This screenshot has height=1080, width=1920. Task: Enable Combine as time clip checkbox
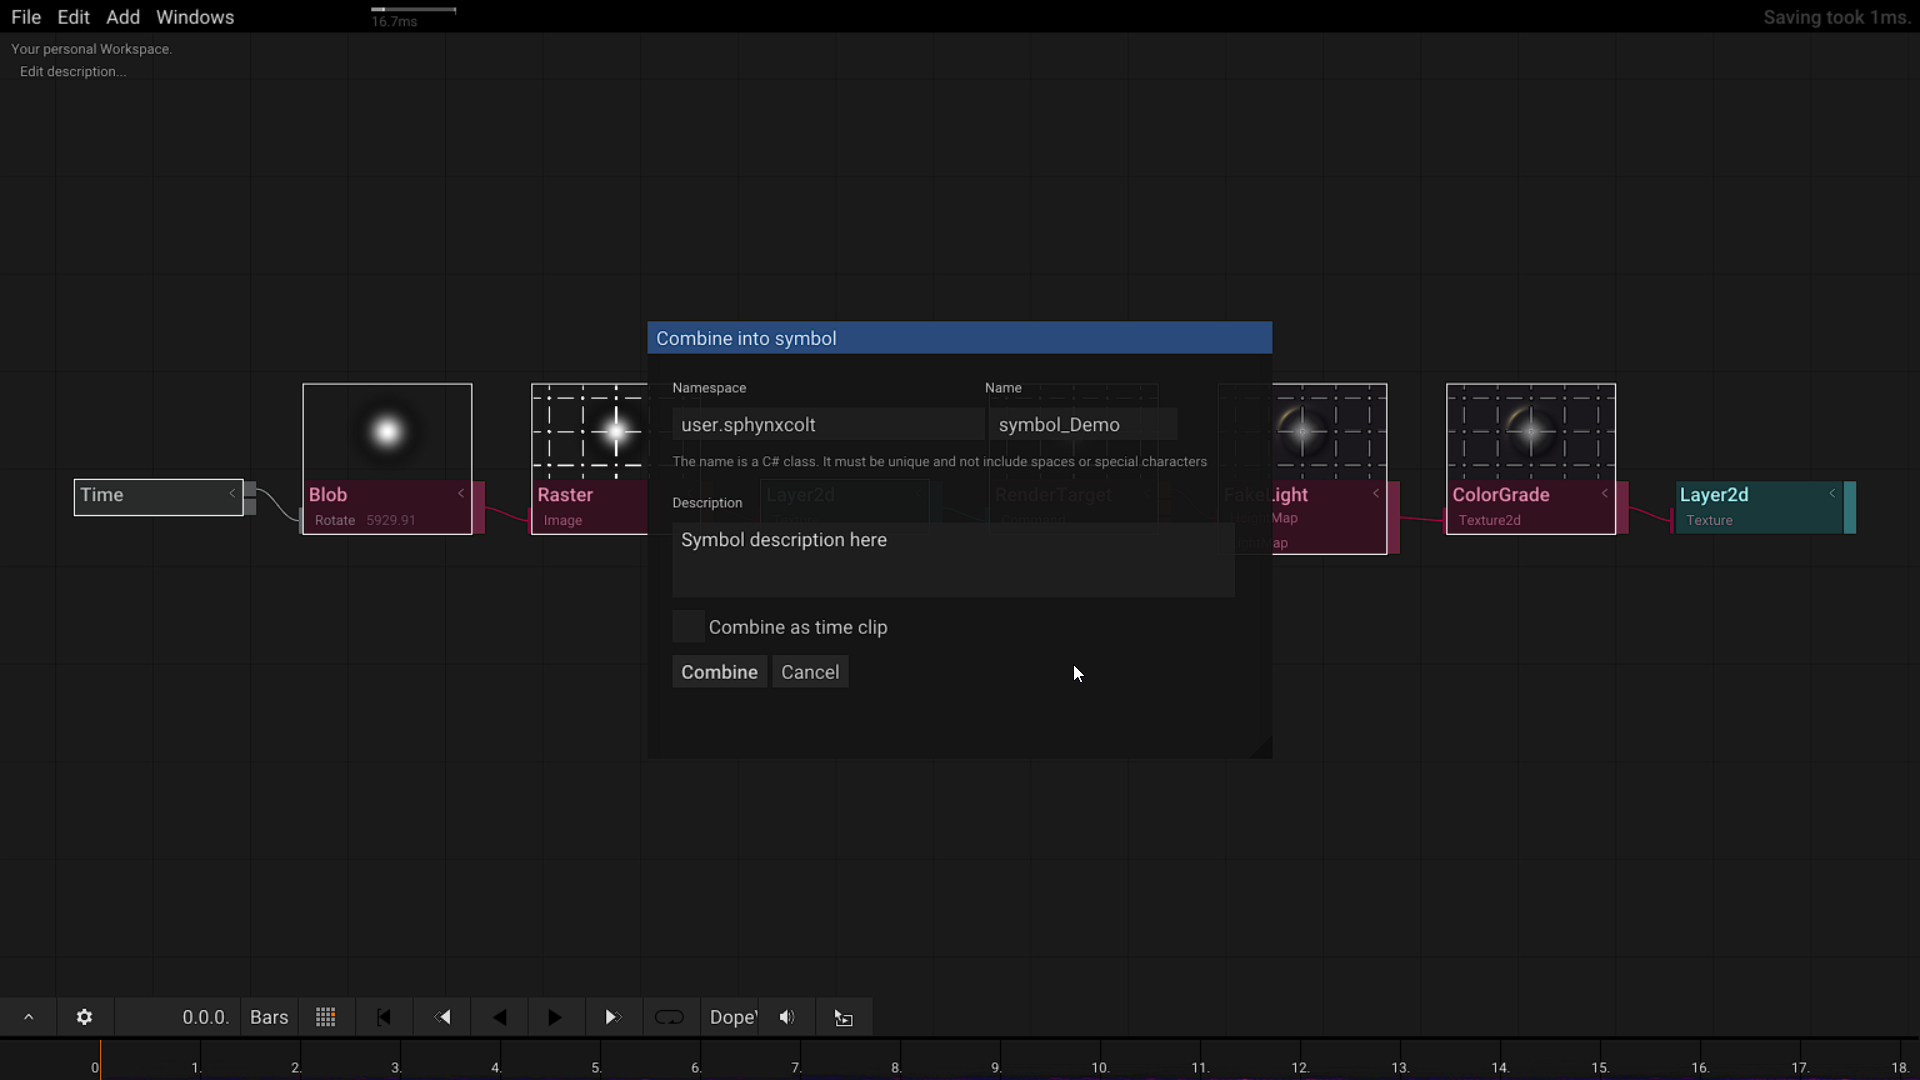point(688,627)
